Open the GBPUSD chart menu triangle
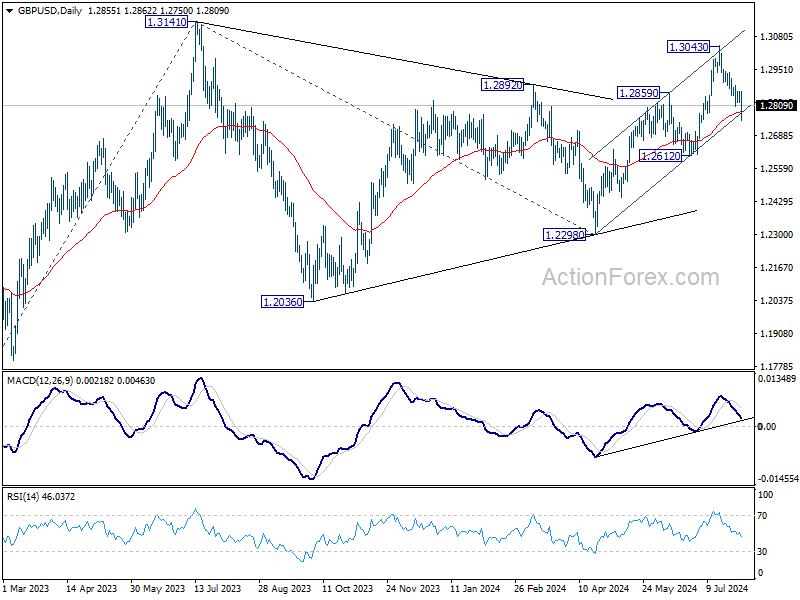This screenshot has width=800, height=600. (10, 11)
